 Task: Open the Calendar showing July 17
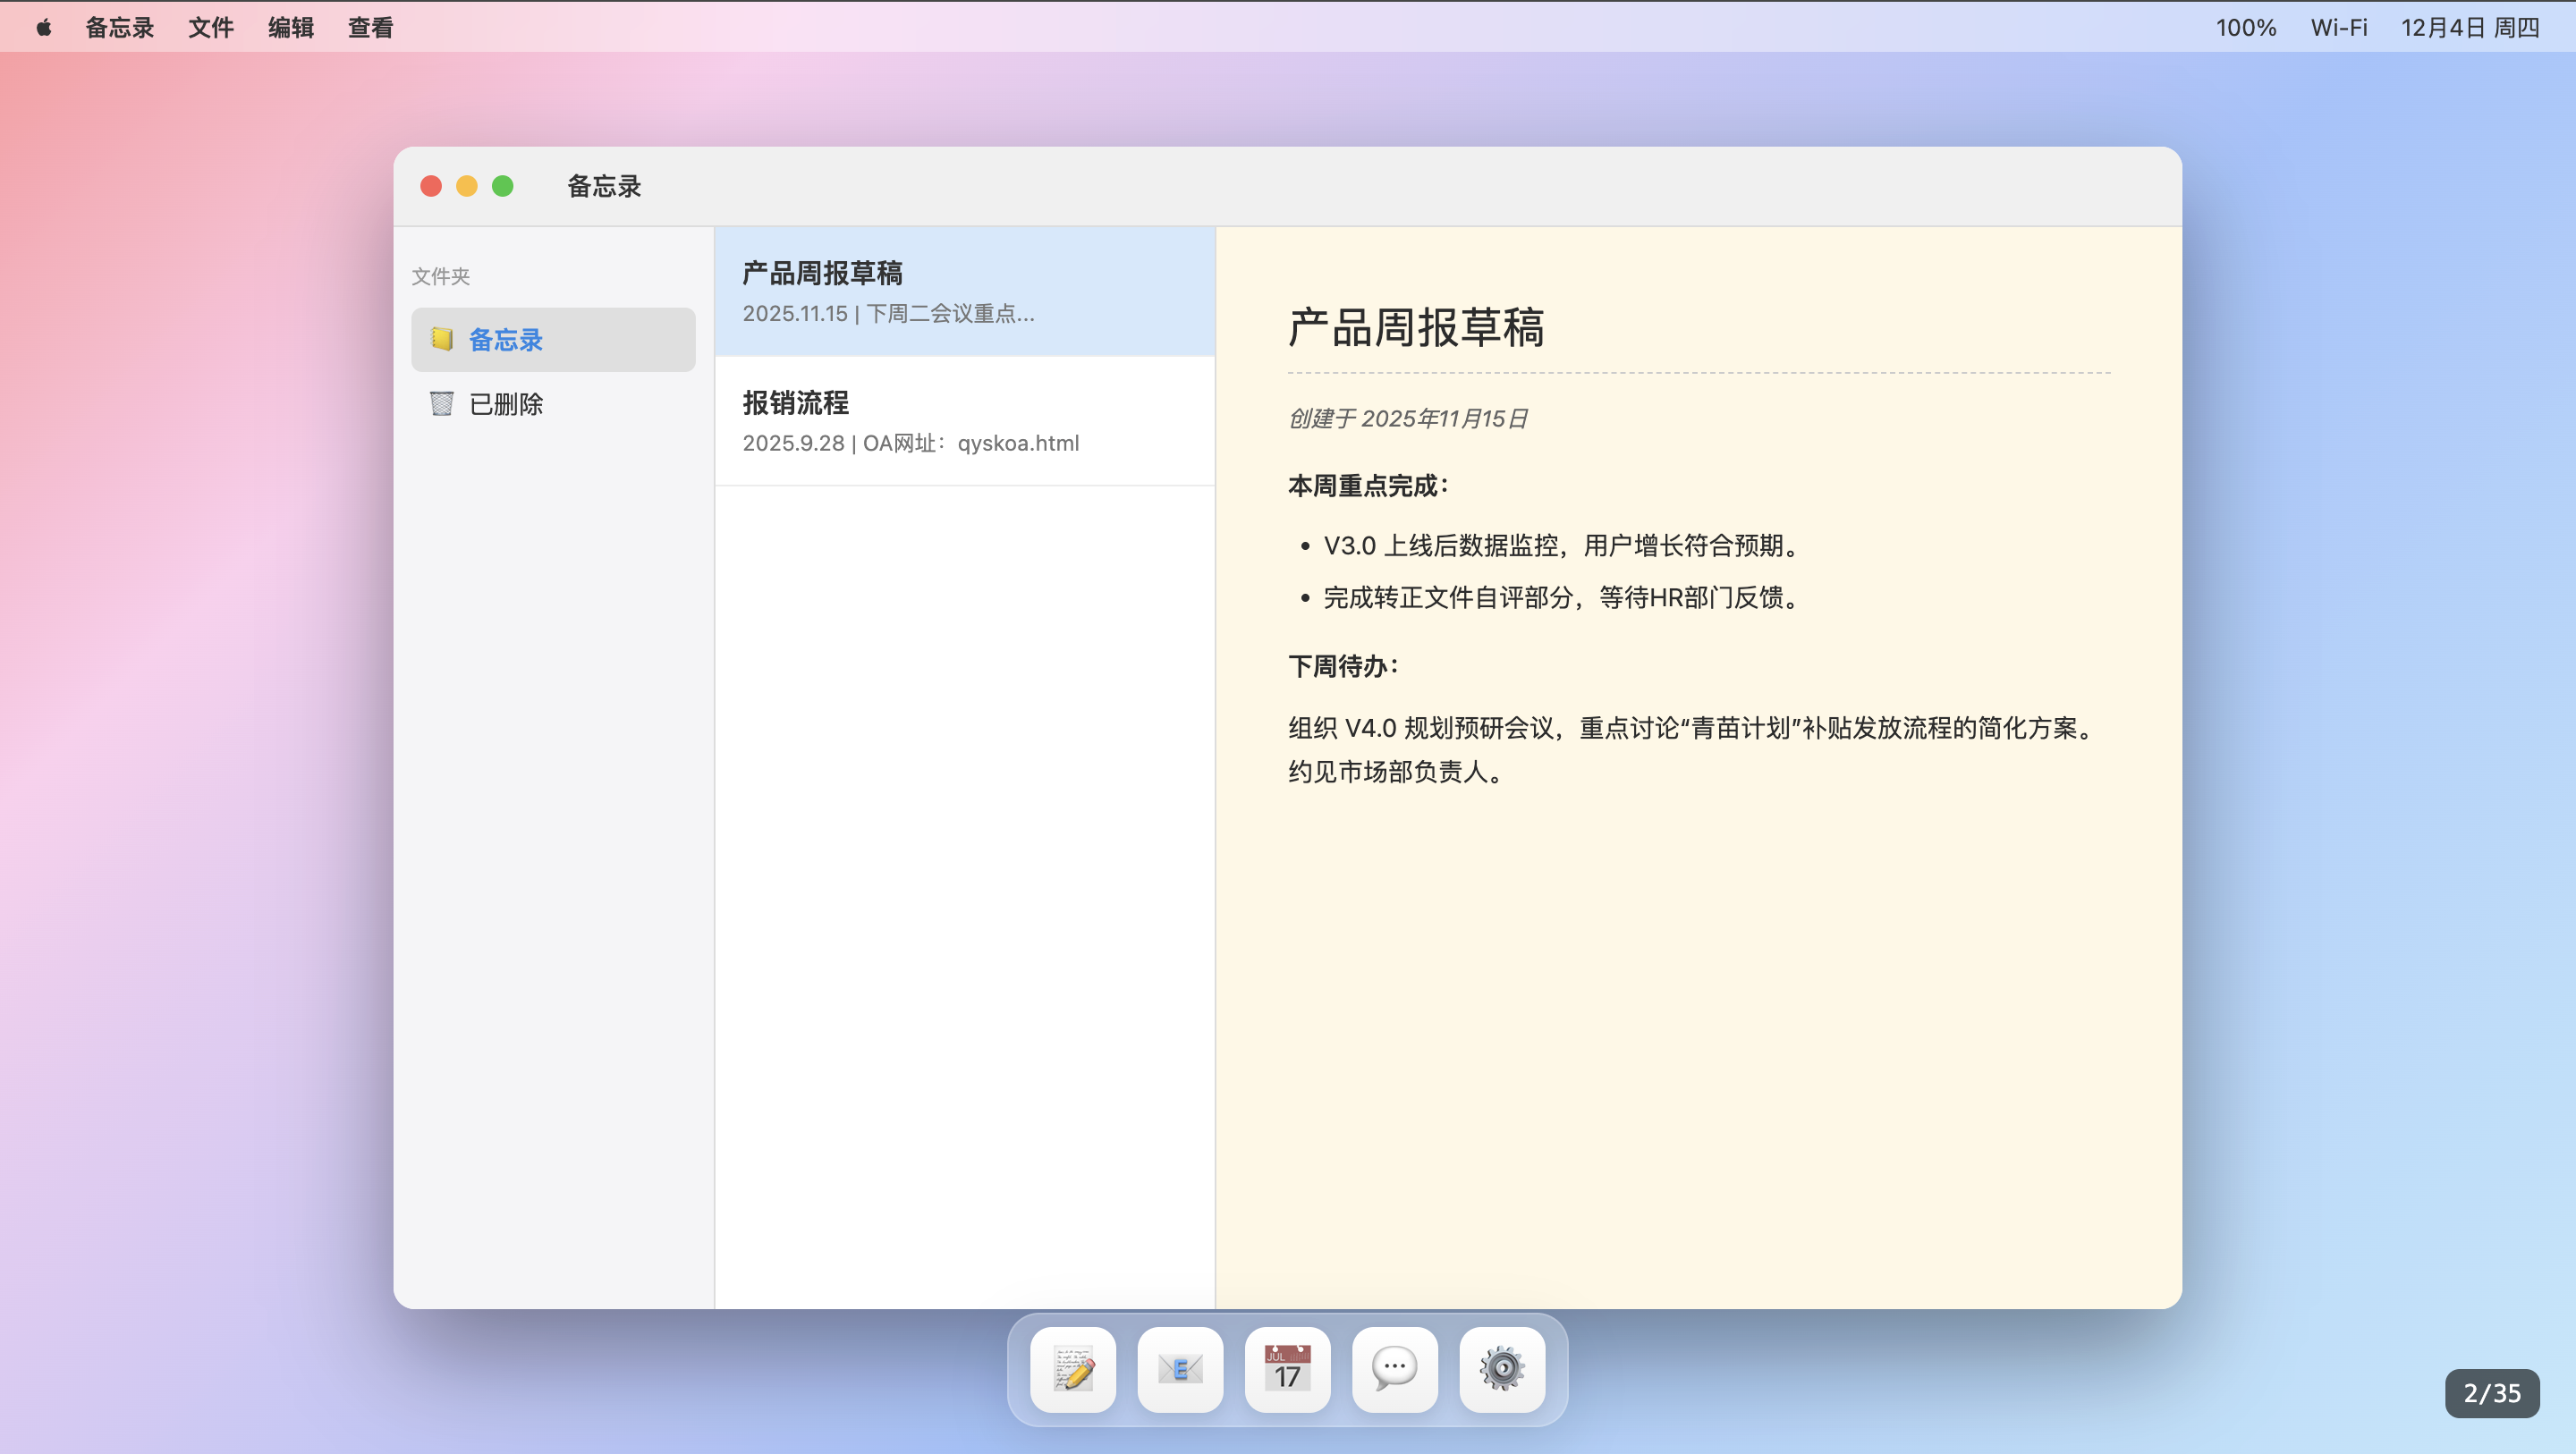(x=1287, y=1369)
